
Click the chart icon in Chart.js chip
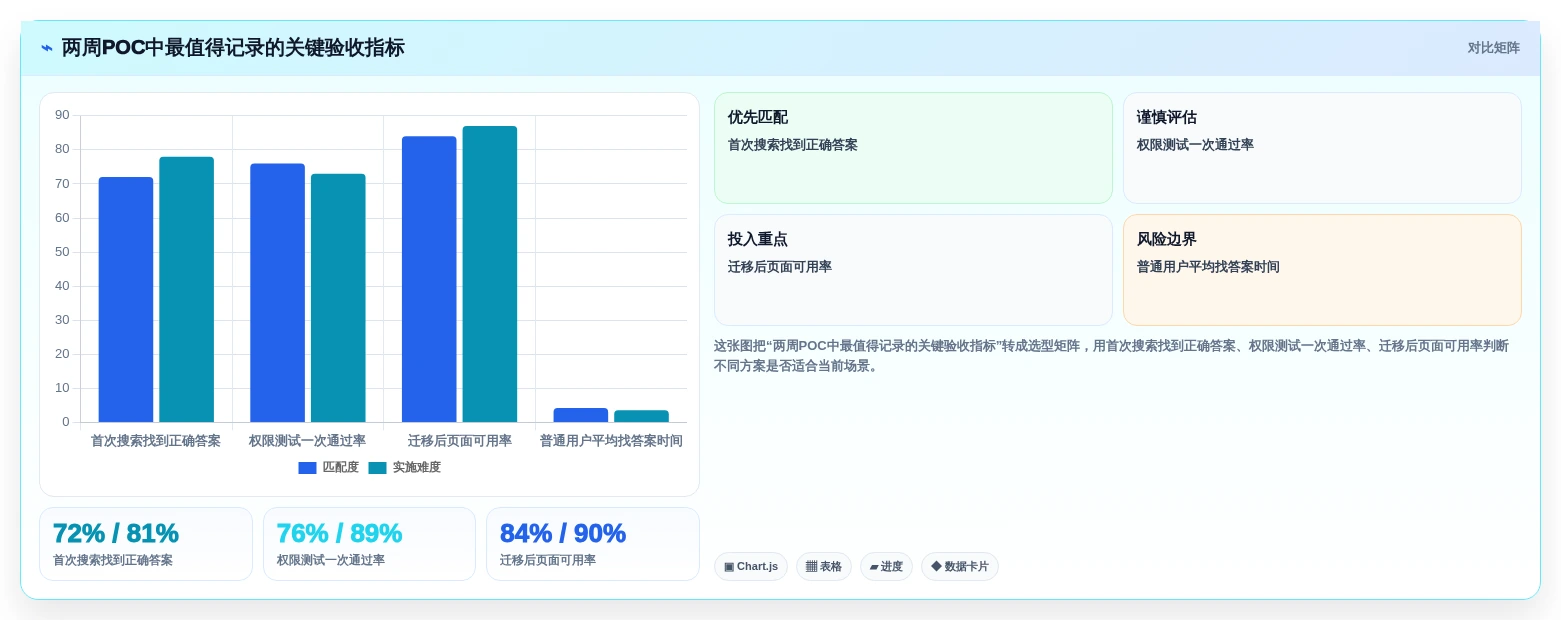(x=729, y=566)
